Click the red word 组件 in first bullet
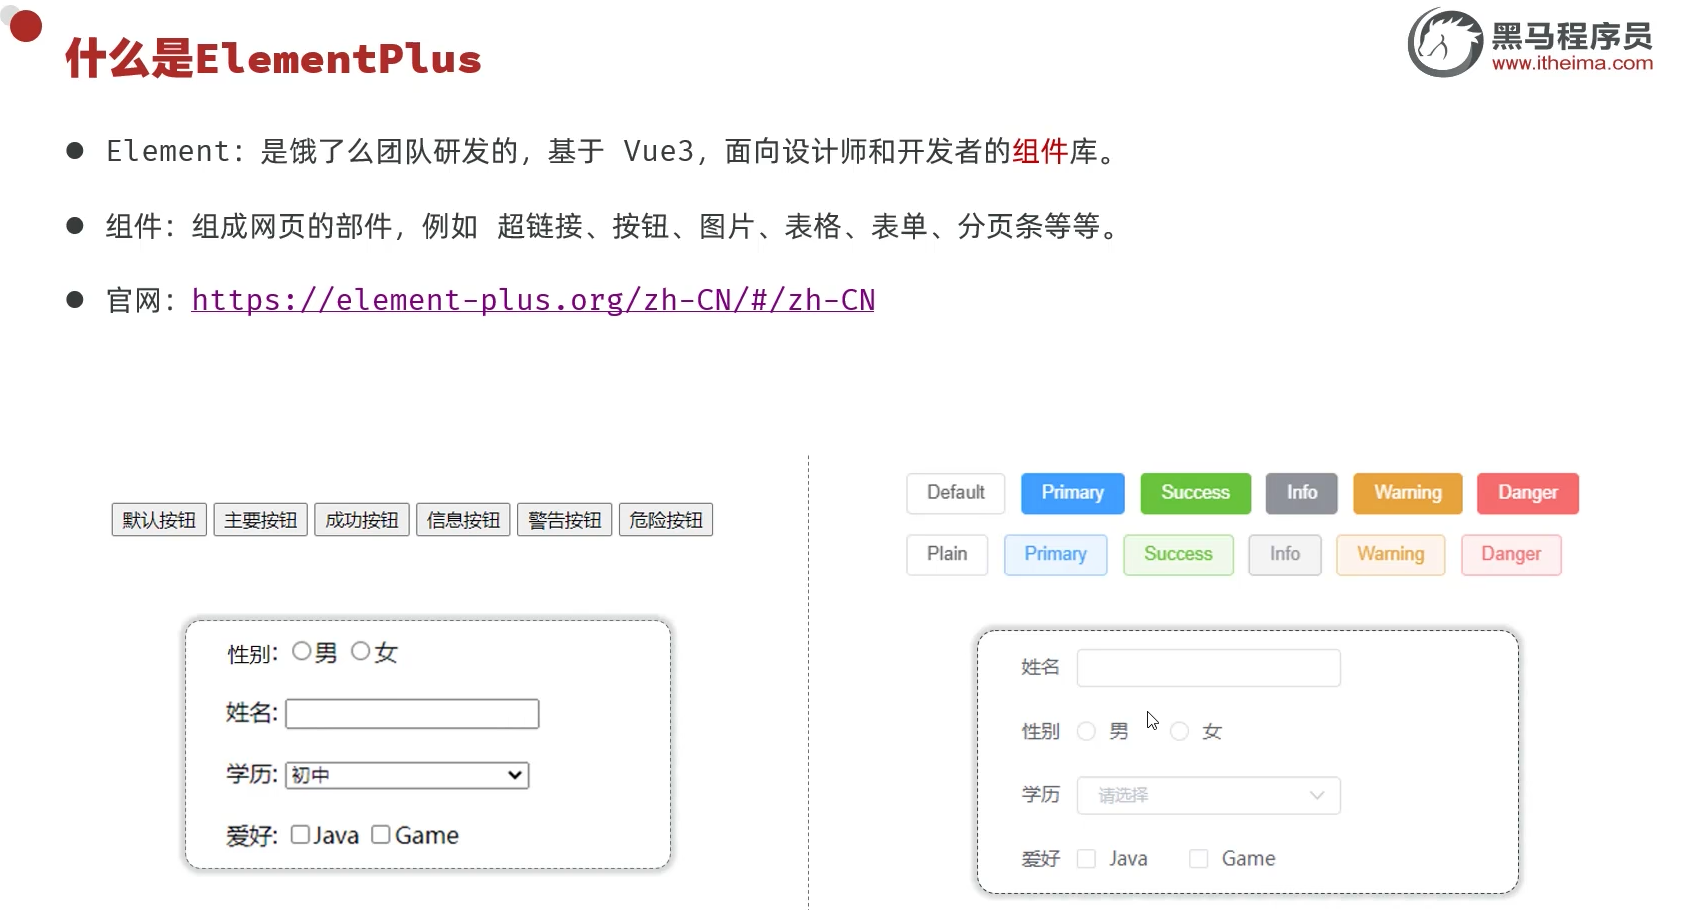1685x910 pixels. pyautogui.click(x=1040, y=151)
